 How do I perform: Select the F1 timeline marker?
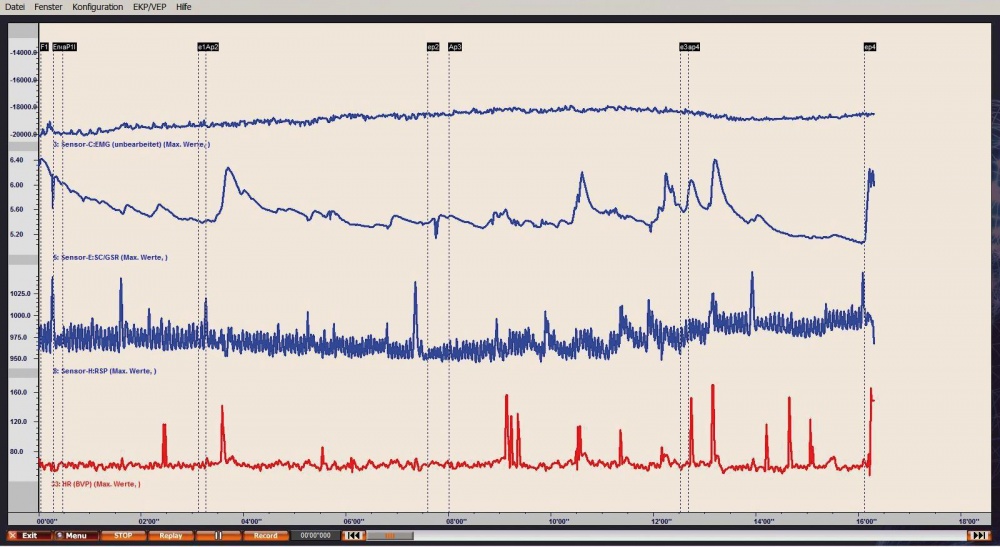[44, 47]
